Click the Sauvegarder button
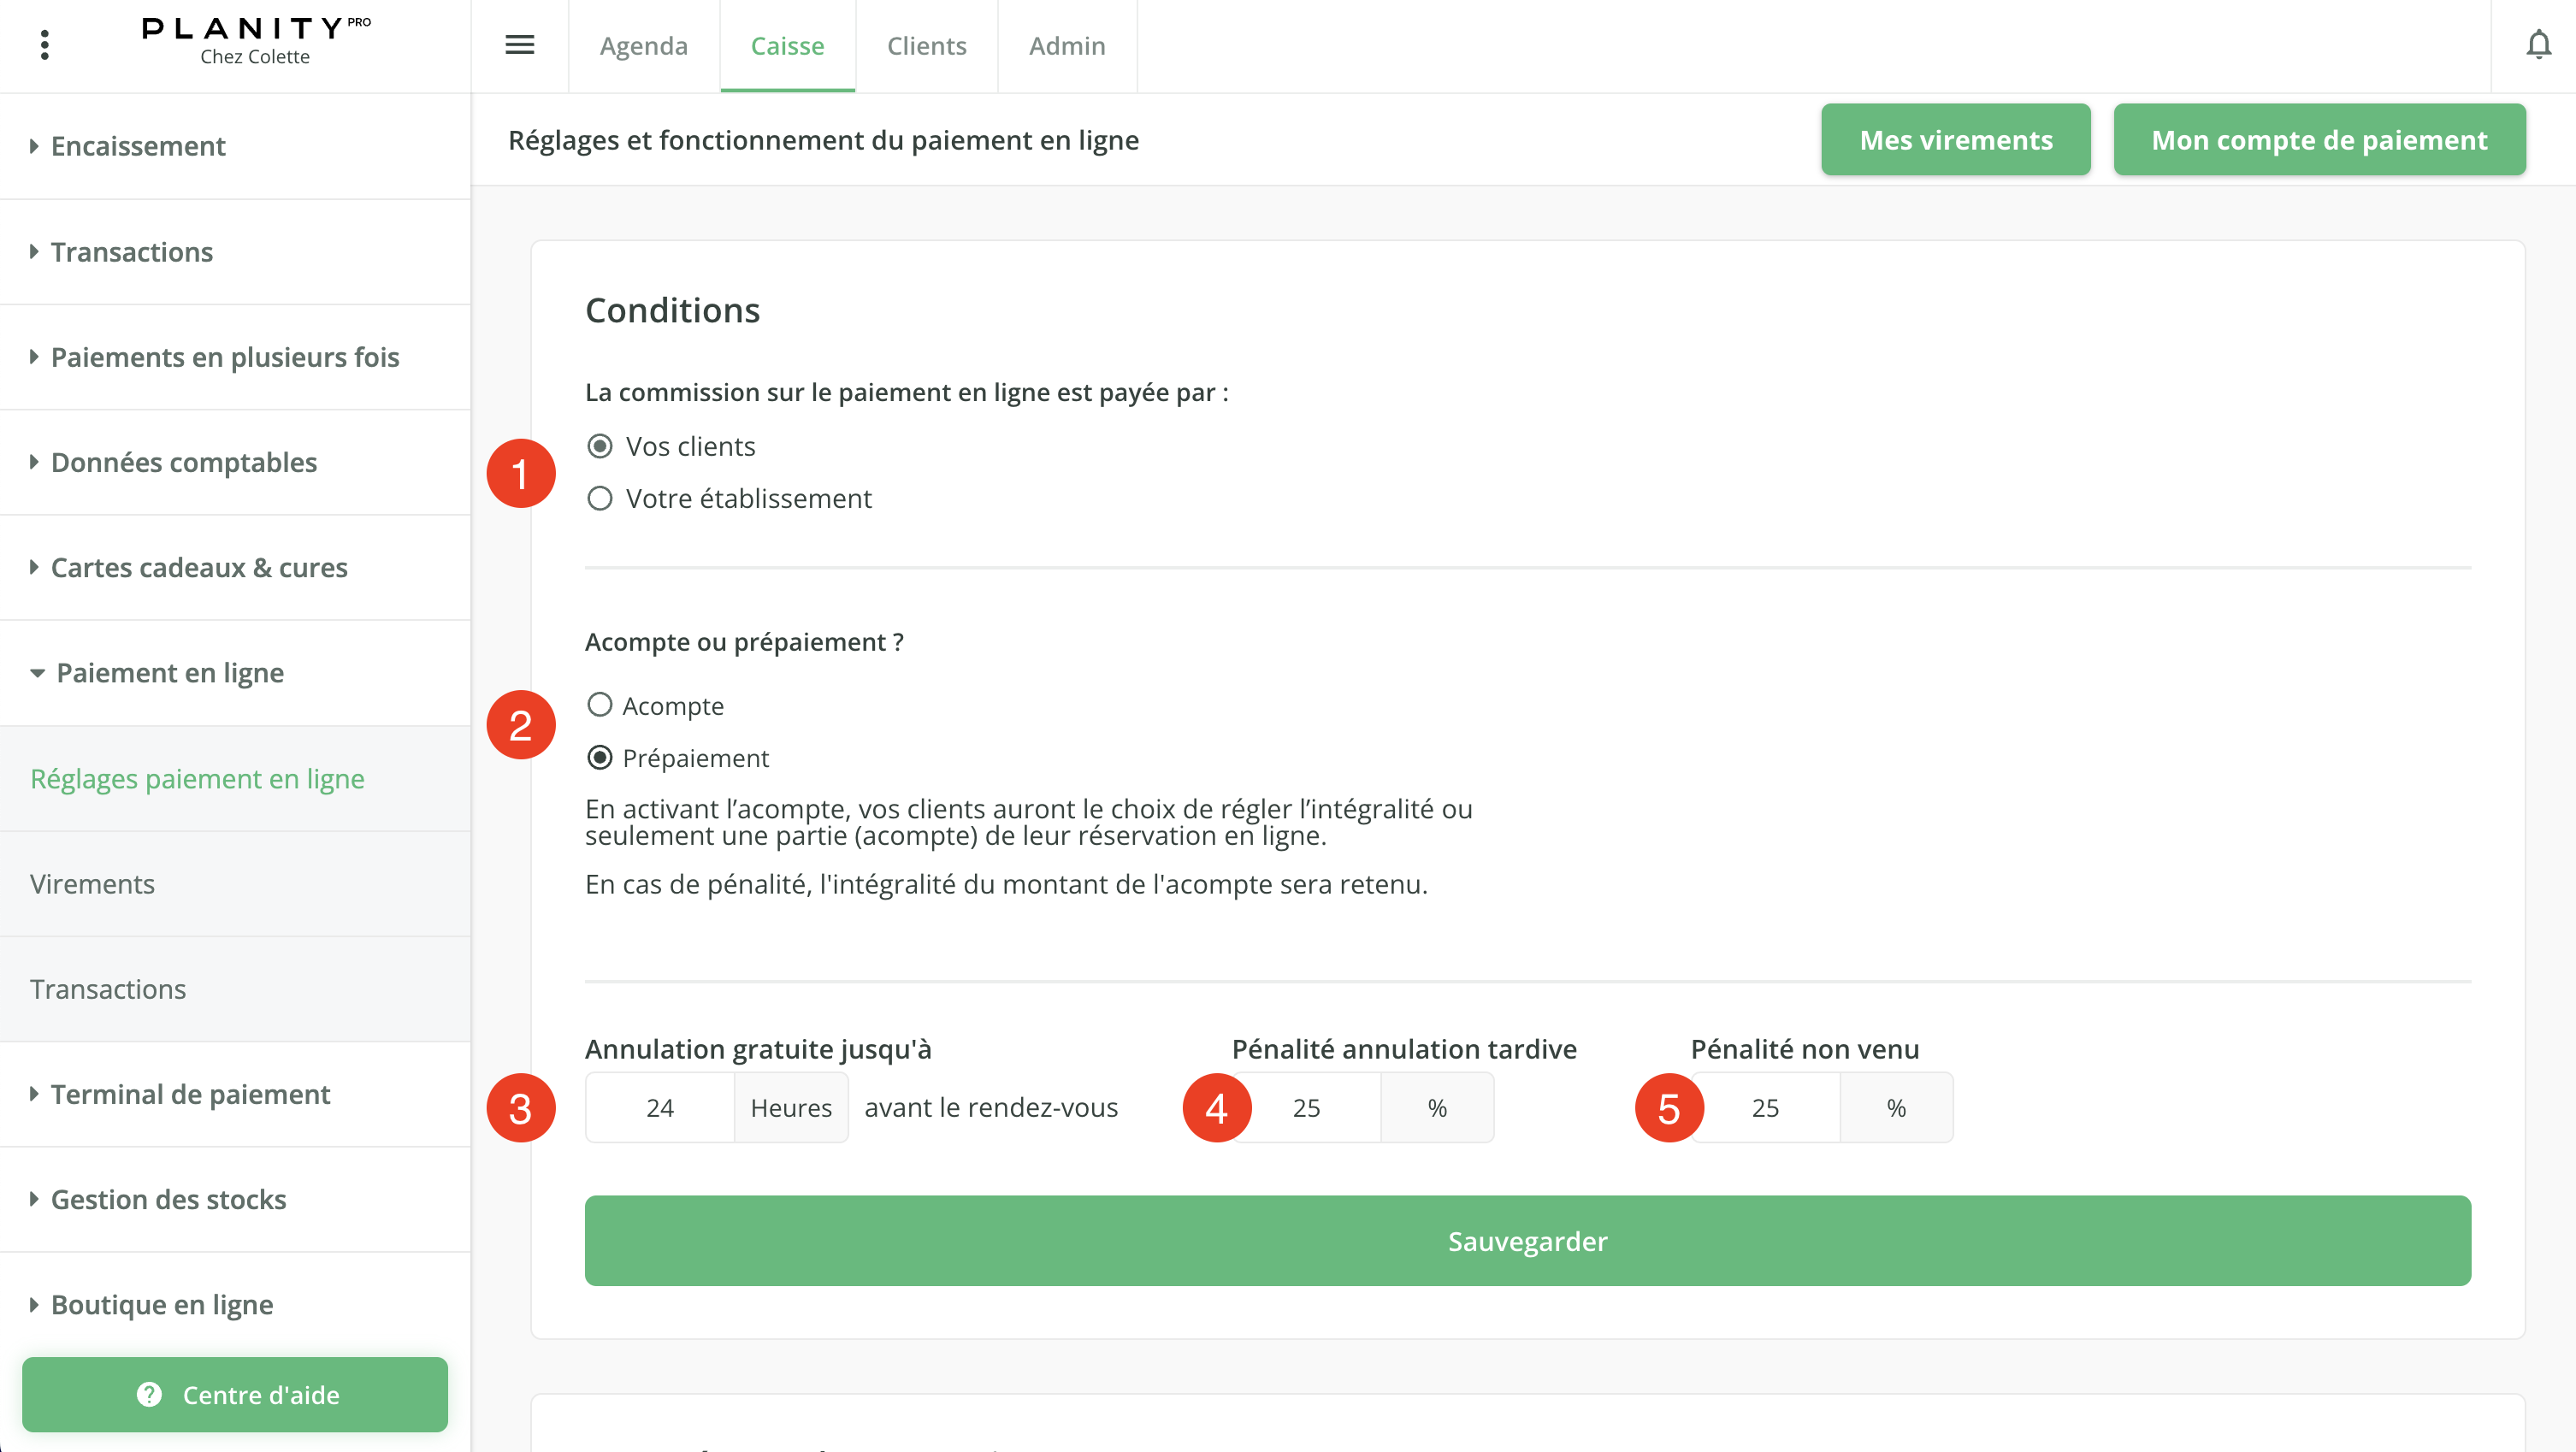2576x1452 pixels. coord(1527,1241)
